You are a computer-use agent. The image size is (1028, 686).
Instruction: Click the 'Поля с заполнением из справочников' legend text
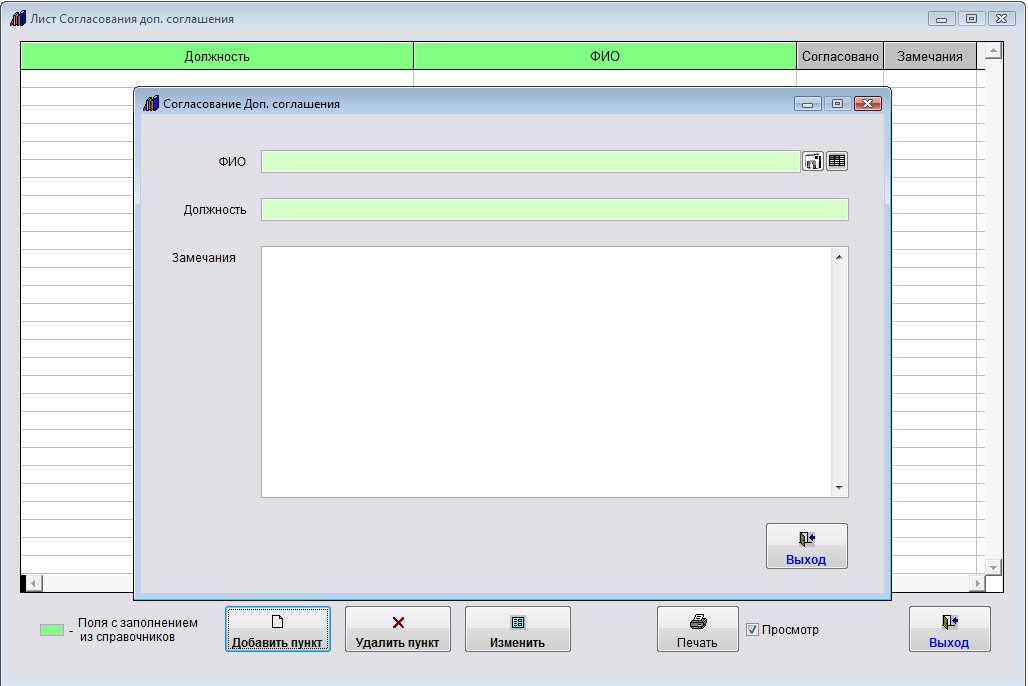click(137, 630)
